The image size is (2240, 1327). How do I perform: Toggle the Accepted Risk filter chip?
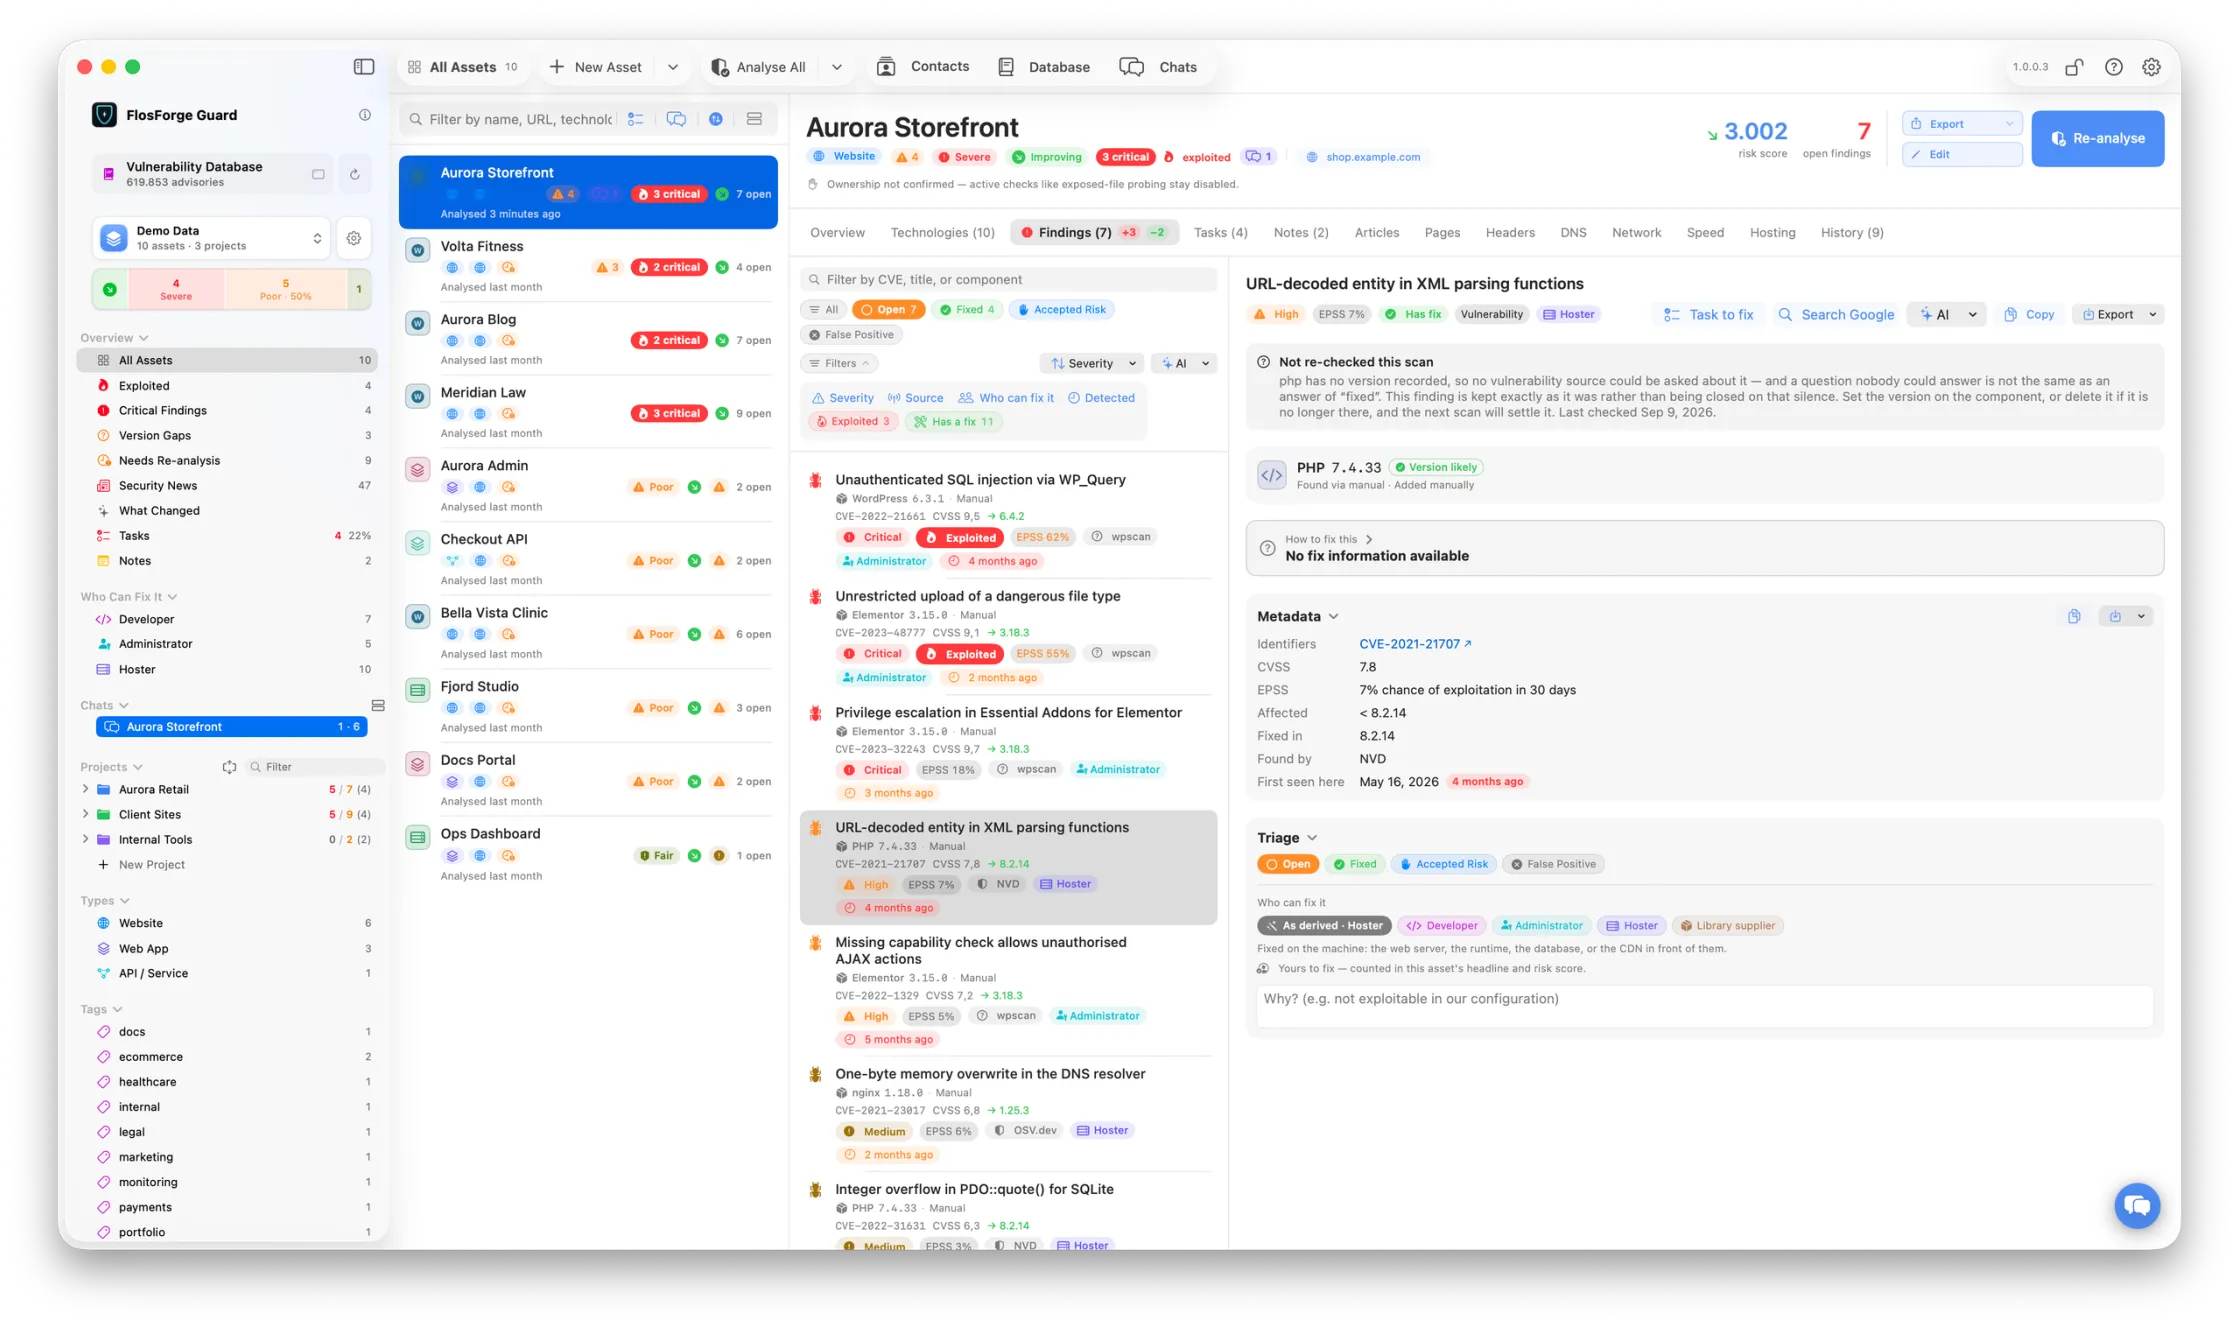click(1062, 310)
